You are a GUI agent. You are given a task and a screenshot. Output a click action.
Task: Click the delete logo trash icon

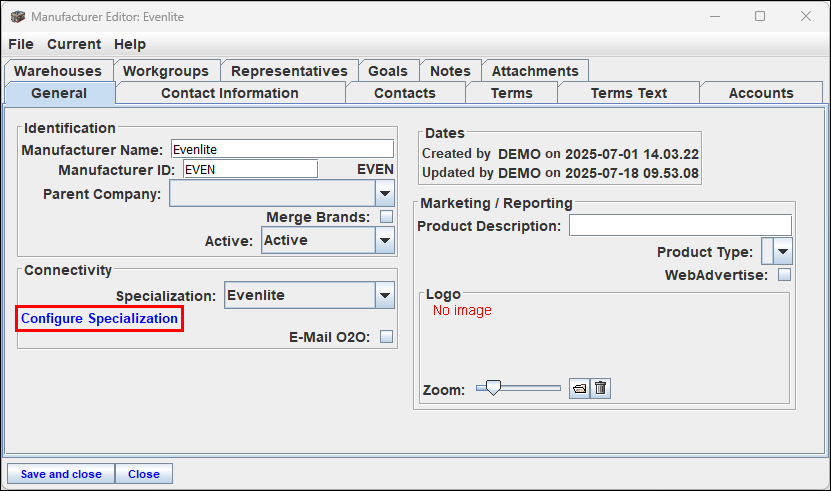tap(600, 389)
